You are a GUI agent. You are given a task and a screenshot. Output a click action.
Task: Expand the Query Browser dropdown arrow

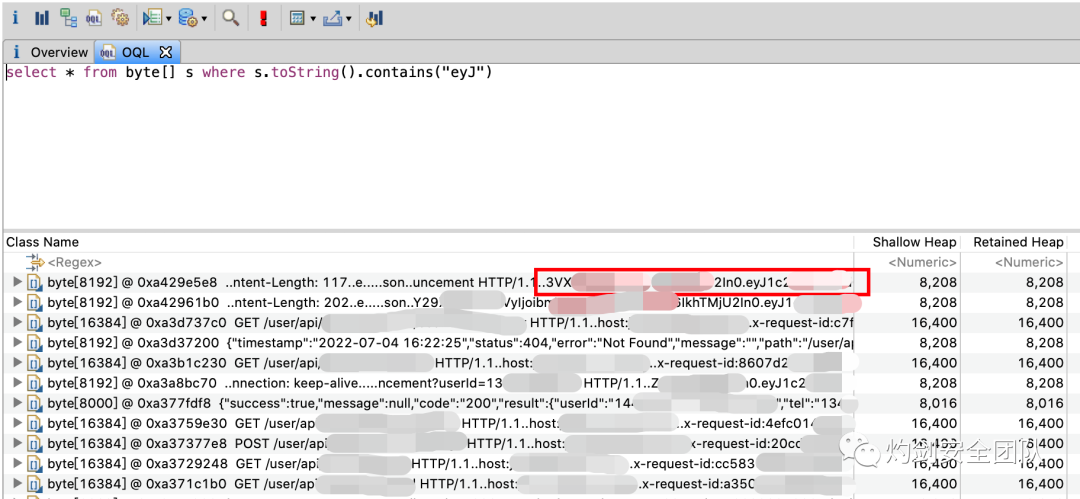[x=204, y=19]
